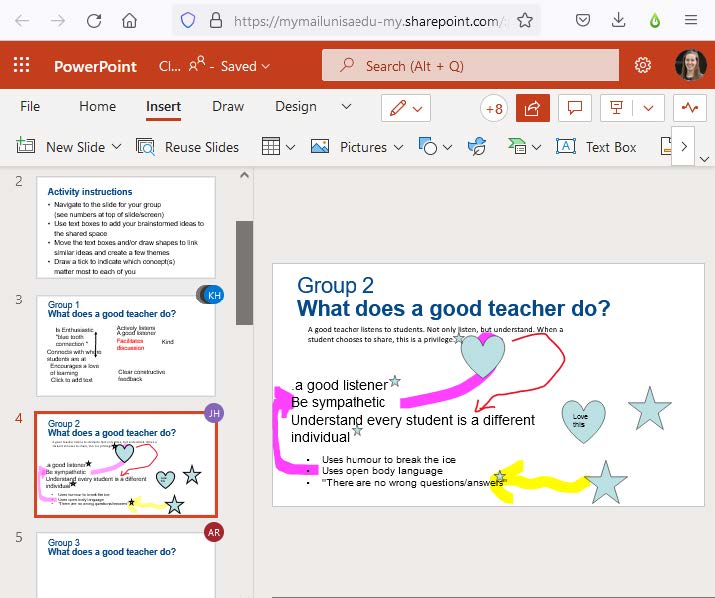Screen dimensions: 715x598
Task: Click the Reuse Slides icon
Action: (146, 147)
